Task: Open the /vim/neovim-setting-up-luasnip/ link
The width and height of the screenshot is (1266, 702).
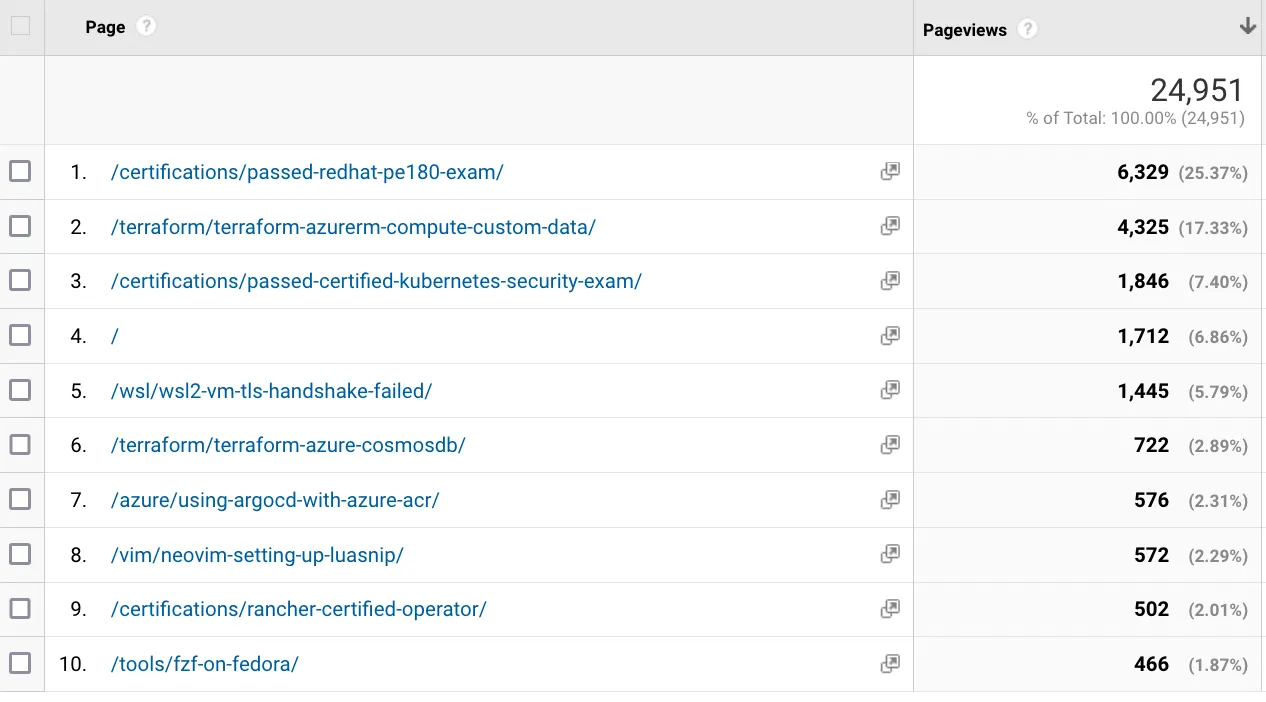Action: (x=257, y=554)
